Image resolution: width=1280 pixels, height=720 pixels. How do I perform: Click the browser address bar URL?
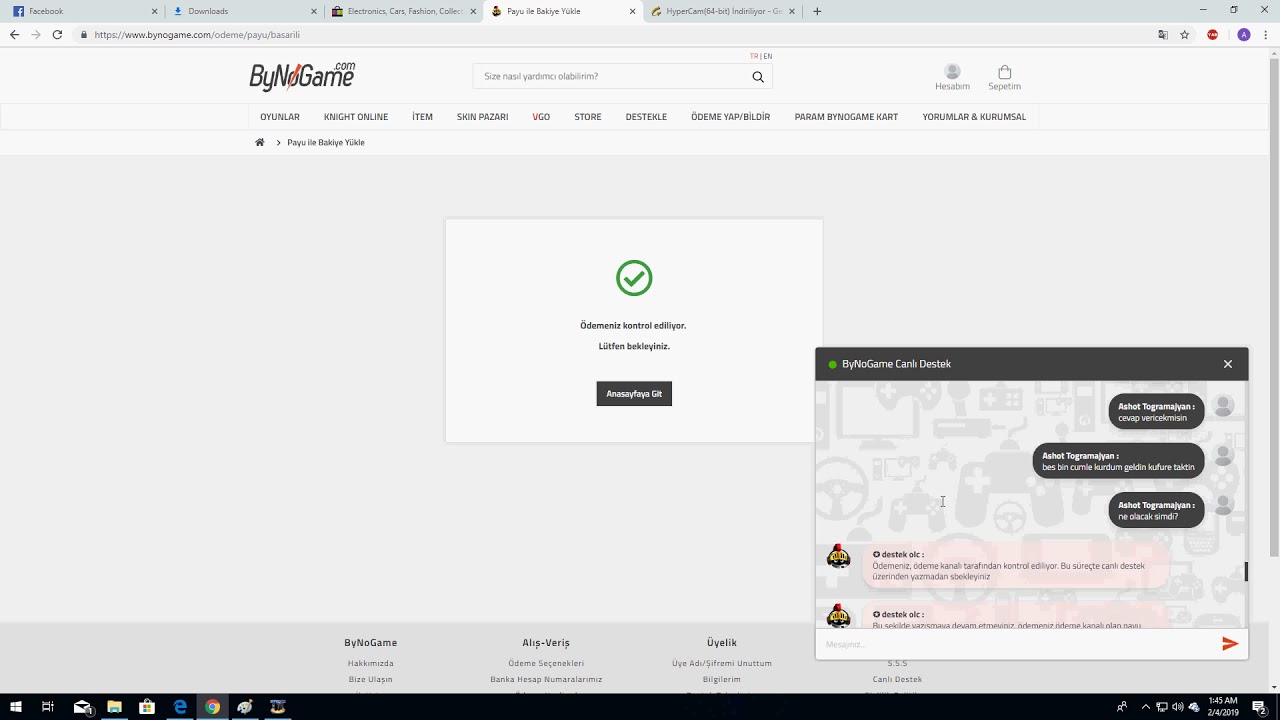(x=197, y=34)
